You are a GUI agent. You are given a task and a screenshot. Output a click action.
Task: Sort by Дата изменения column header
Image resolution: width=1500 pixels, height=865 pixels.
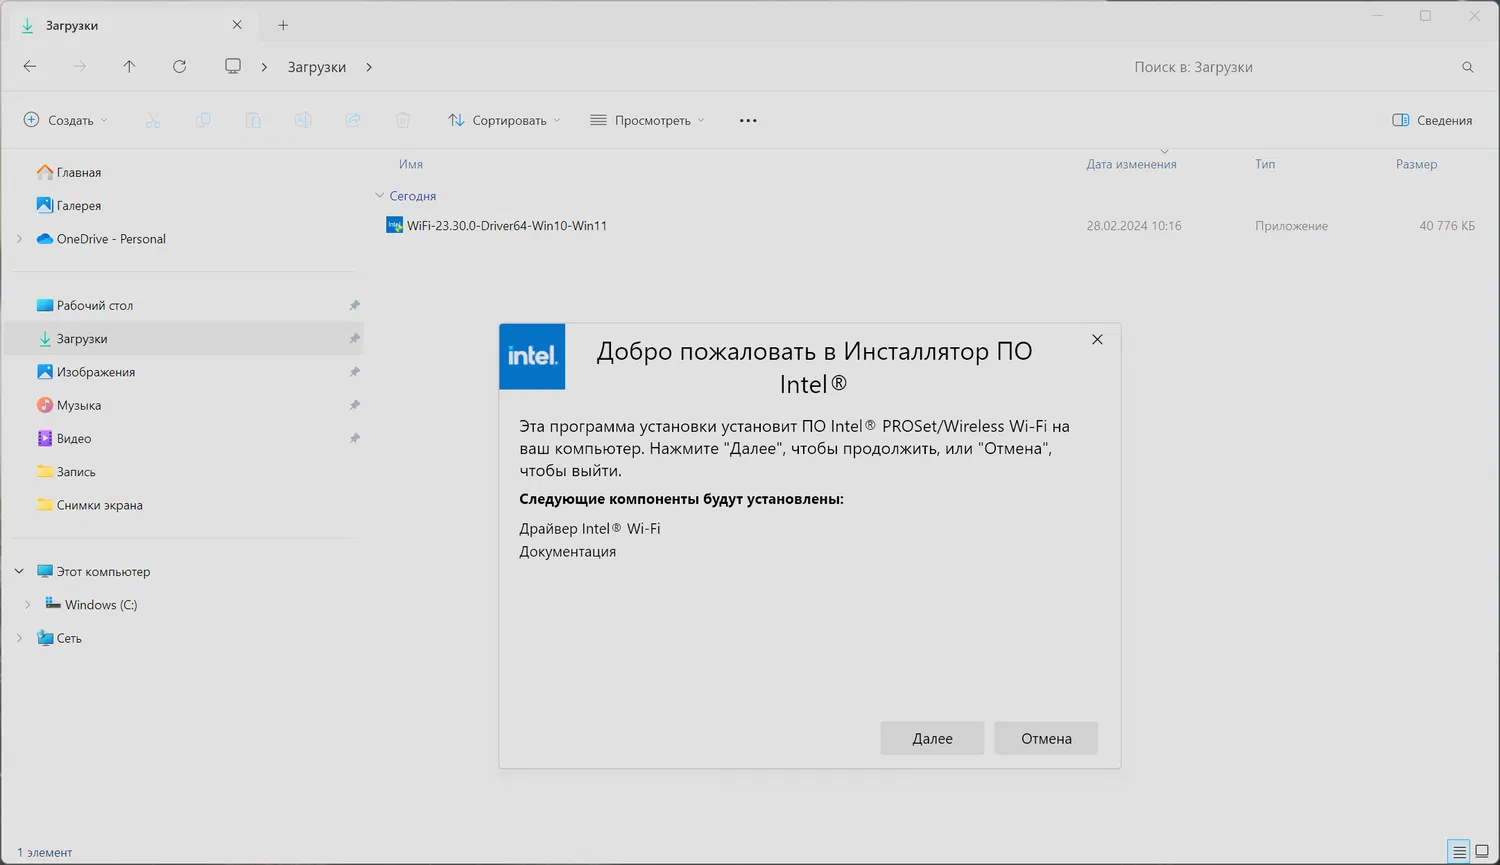tap(1131, 164)
